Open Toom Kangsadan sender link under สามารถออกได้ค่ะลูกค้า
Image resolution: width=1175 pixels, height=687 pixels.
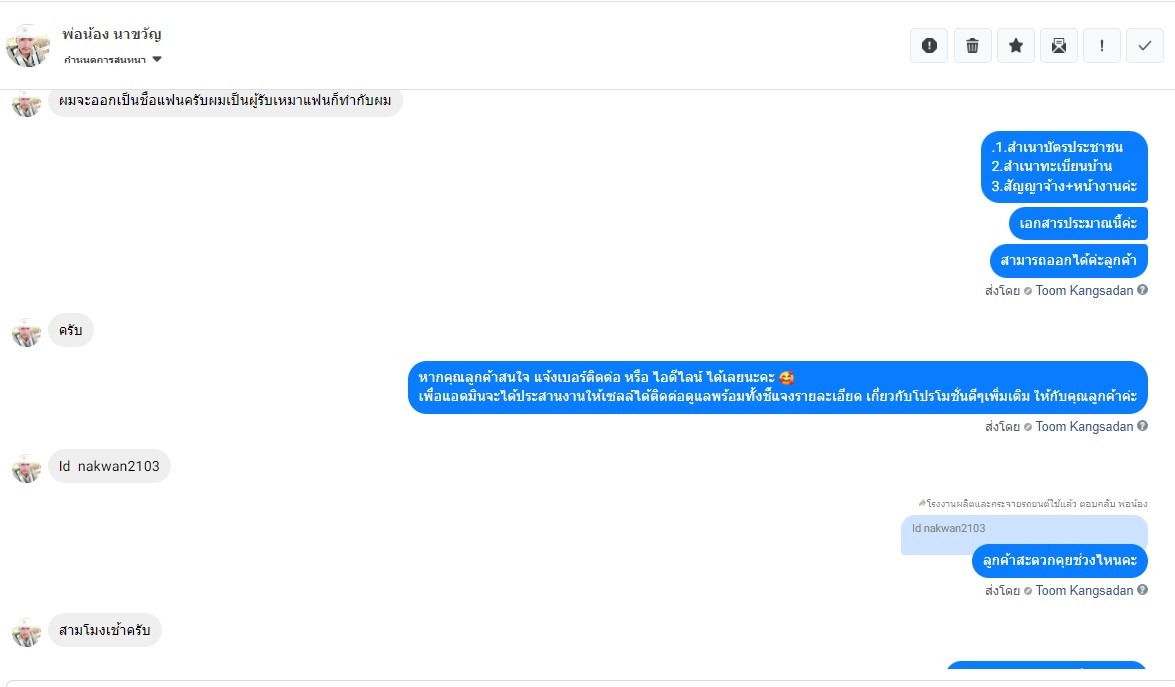pos(1084,291)
